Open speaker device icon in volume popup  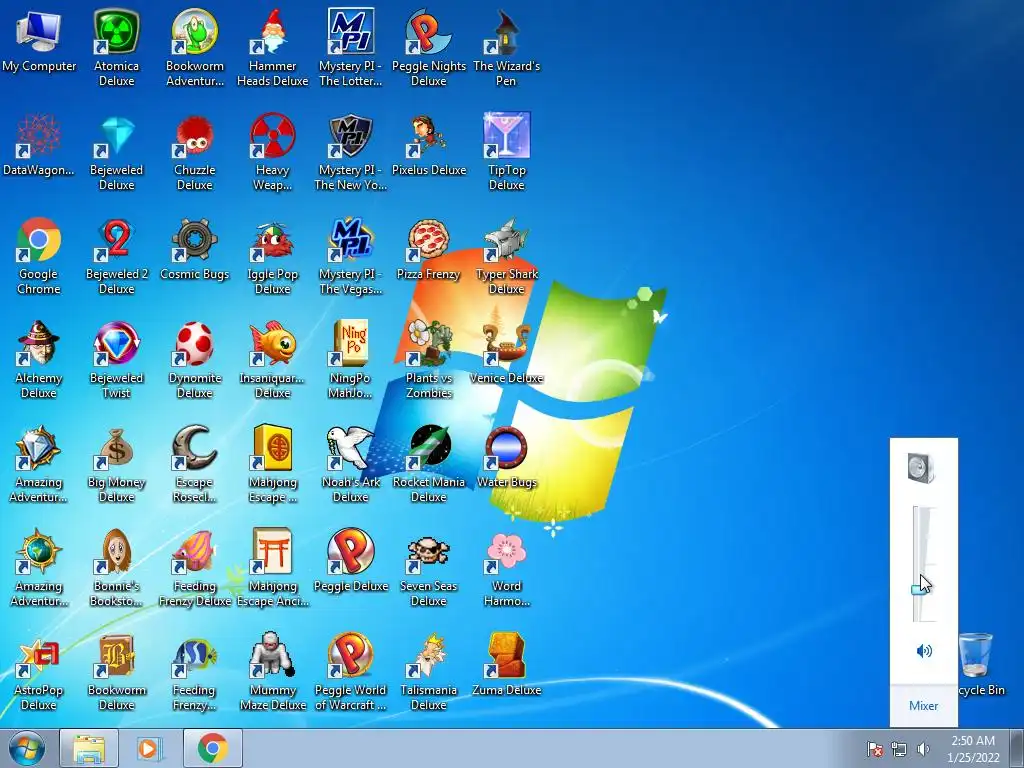[x=921, y=468]
